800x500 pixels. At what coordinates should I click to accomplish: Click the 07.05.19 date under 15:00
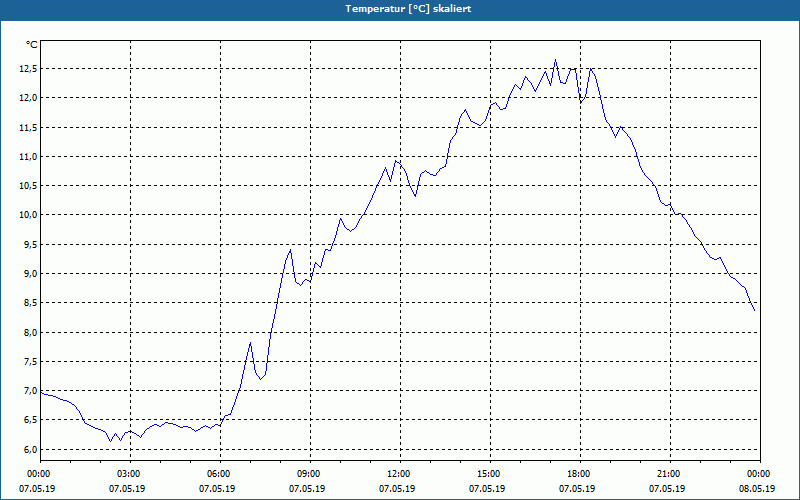tap(487, 489)
